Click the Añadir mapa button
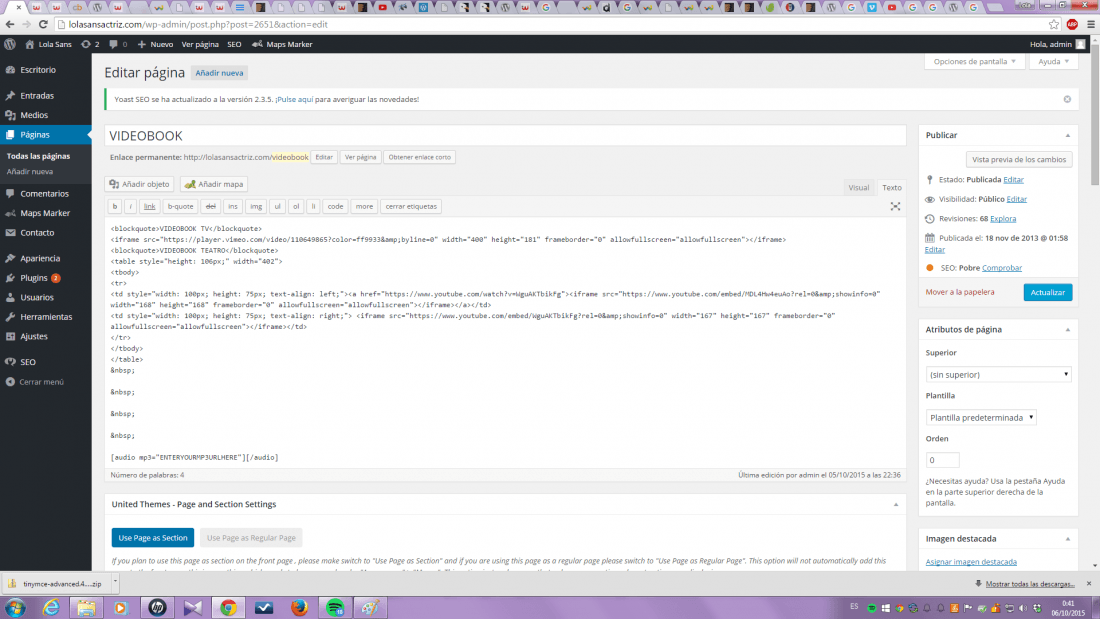This screenshot has height=619, width=1100. tap(214, 185)
